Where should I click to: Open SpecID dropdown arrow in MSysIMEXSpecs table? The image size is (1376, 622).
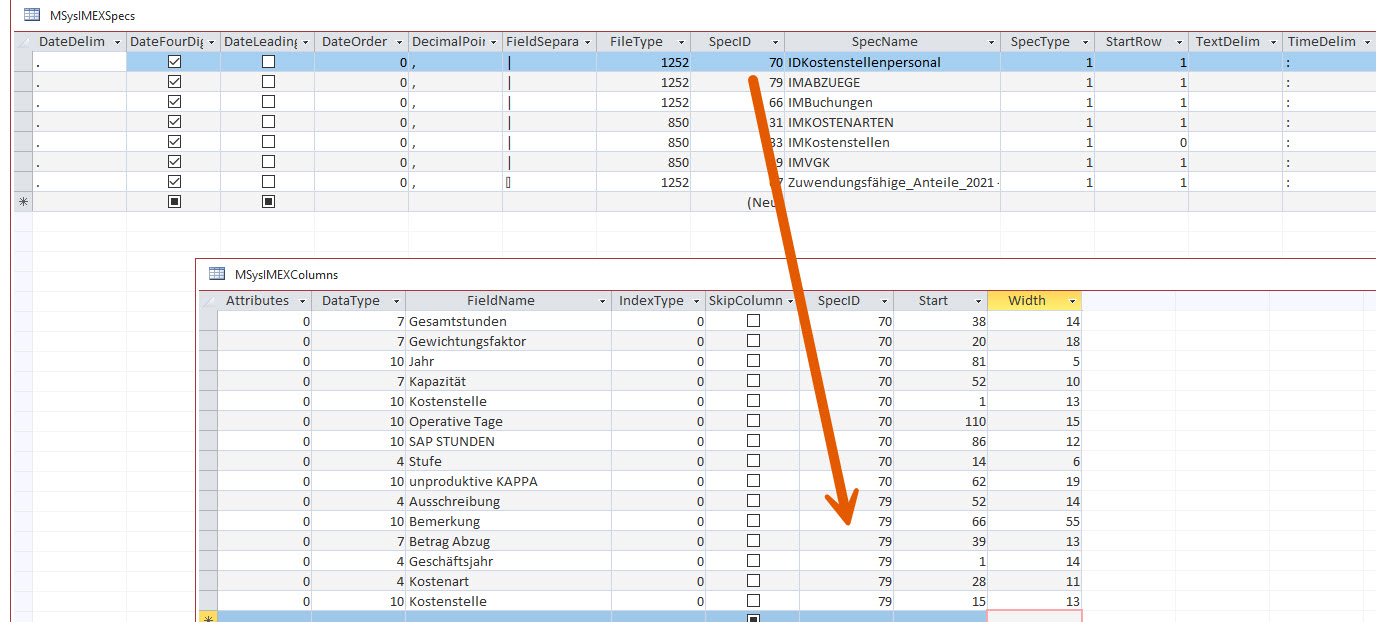775,42
